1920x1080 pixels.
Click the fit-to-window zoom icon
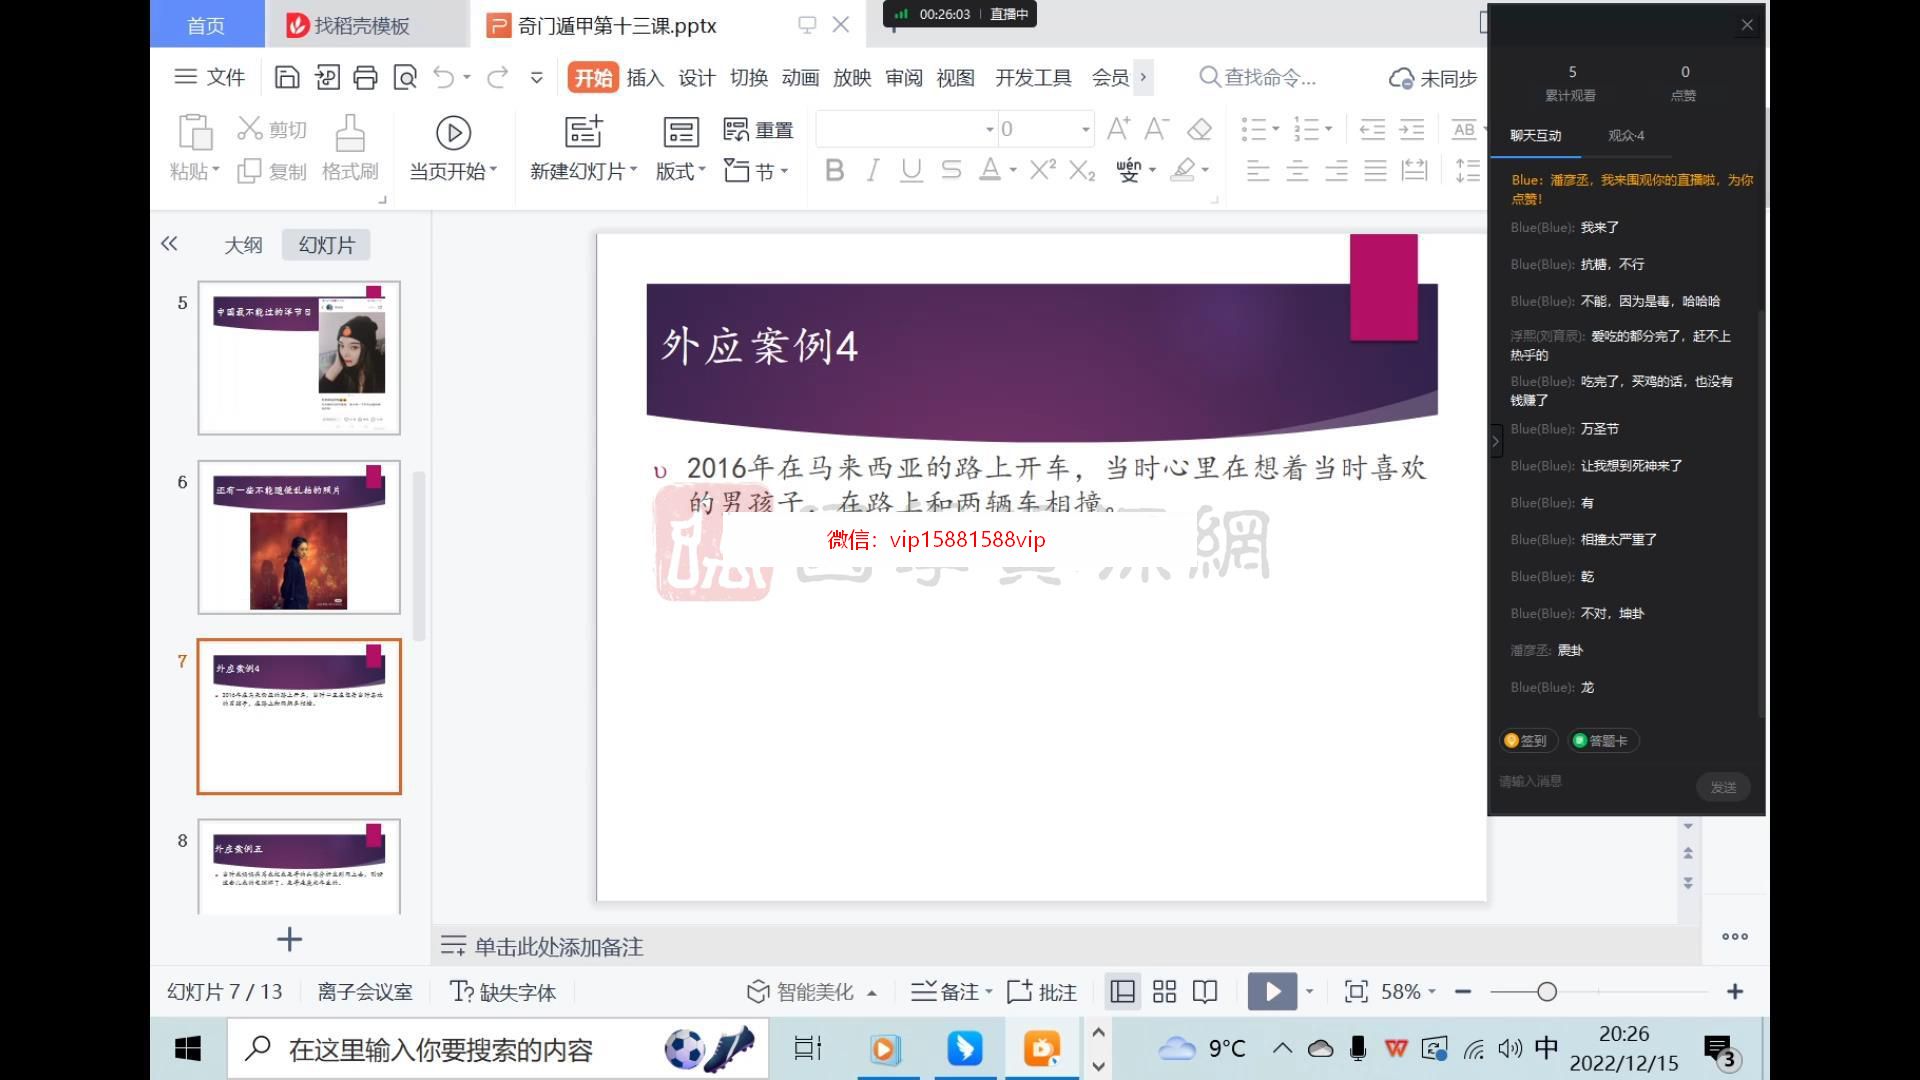coord(1356,991)
